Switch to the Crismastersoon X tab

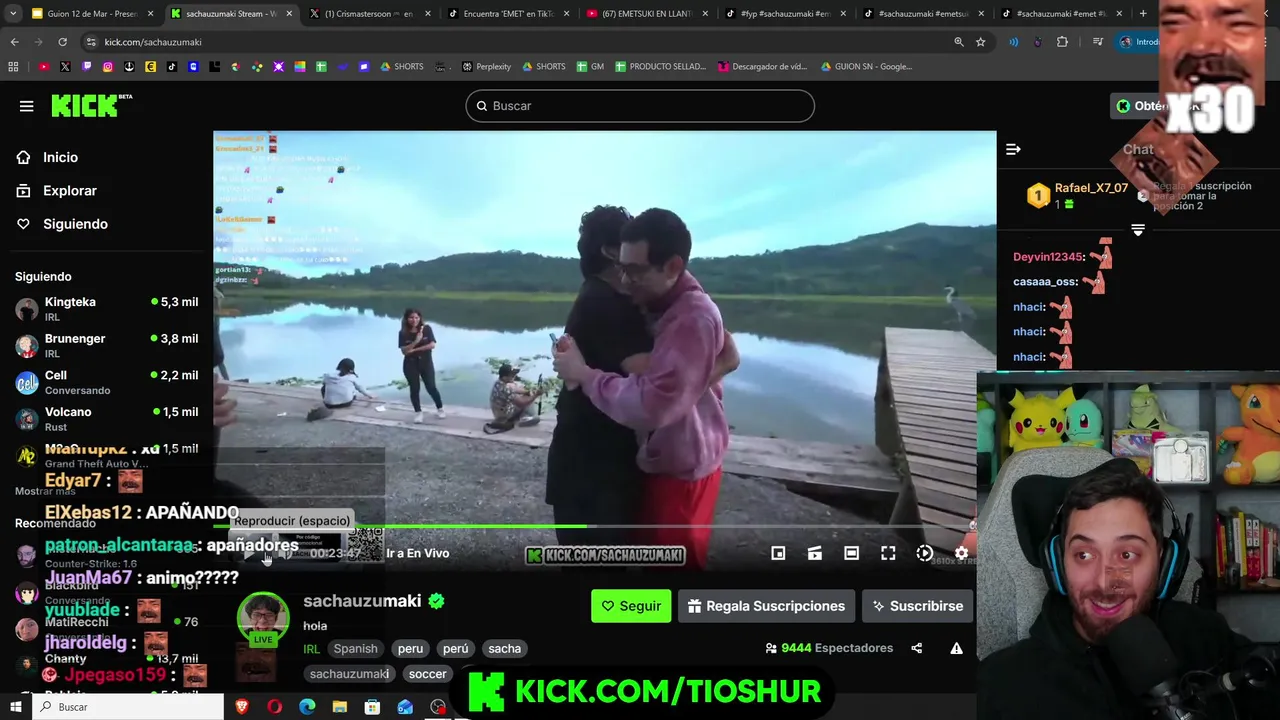point(369,14)
